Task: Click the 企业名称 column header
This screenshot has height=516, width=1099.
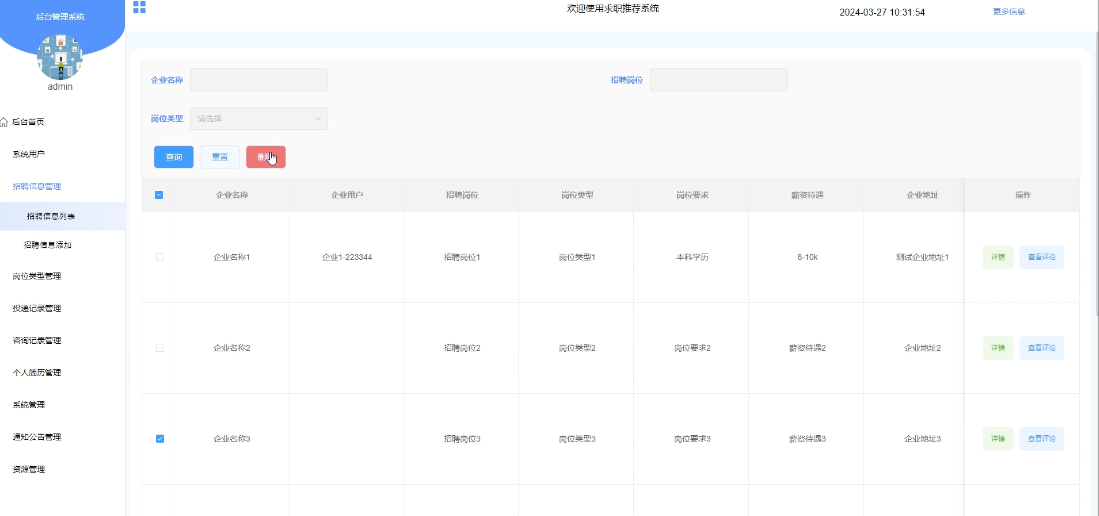Action: point(231,195)
